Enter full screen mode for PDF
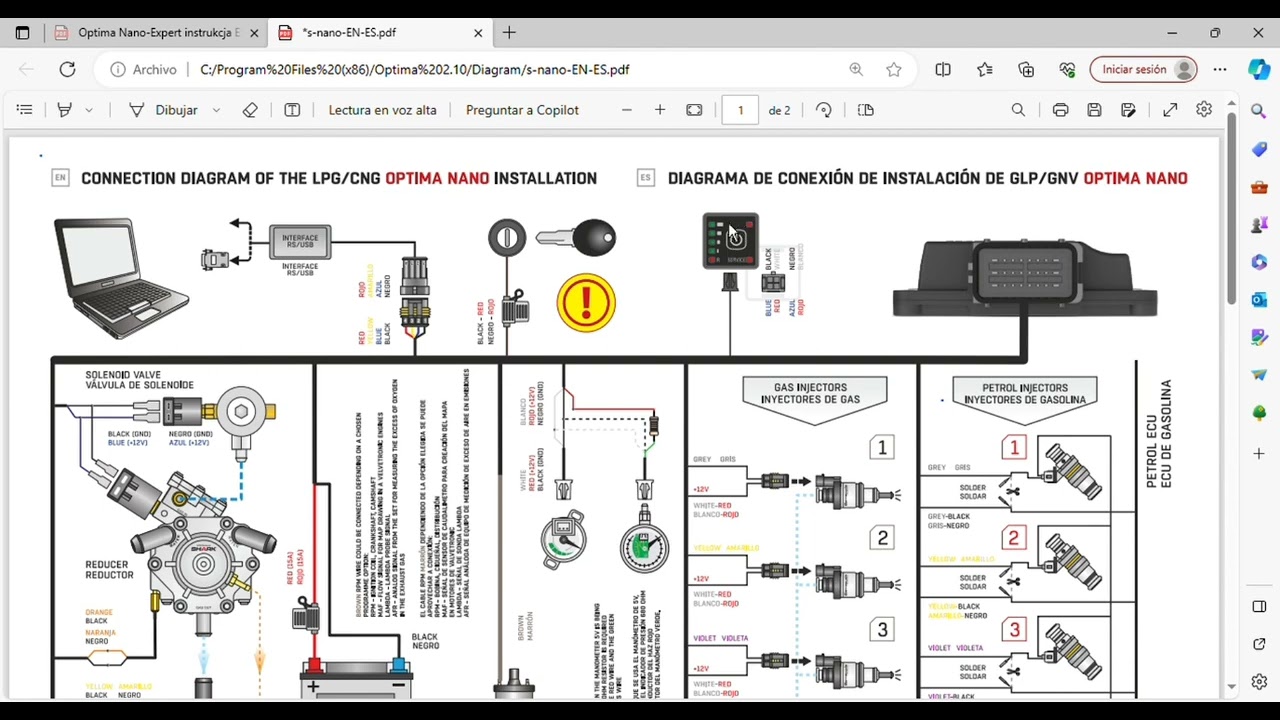1280x720 pixels. click(1170, 110)
